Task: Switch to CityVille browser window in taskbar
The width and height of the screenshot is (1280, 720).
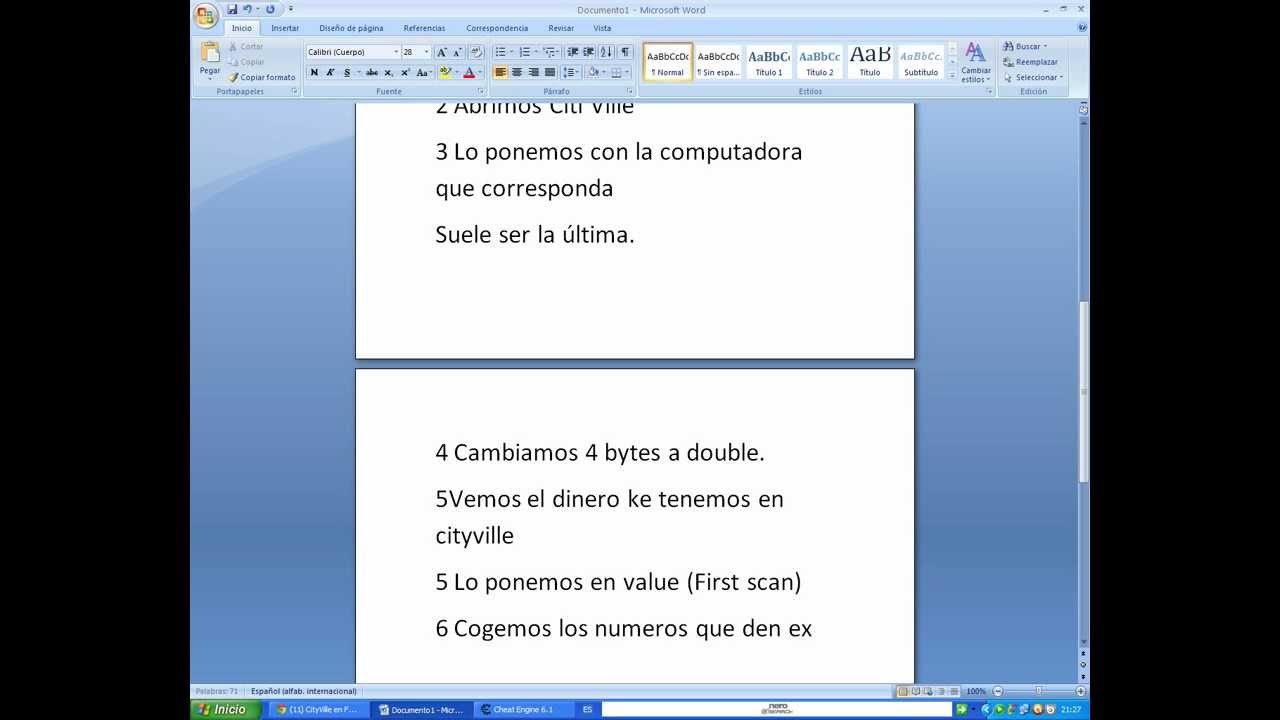Action: coord(317,709)
